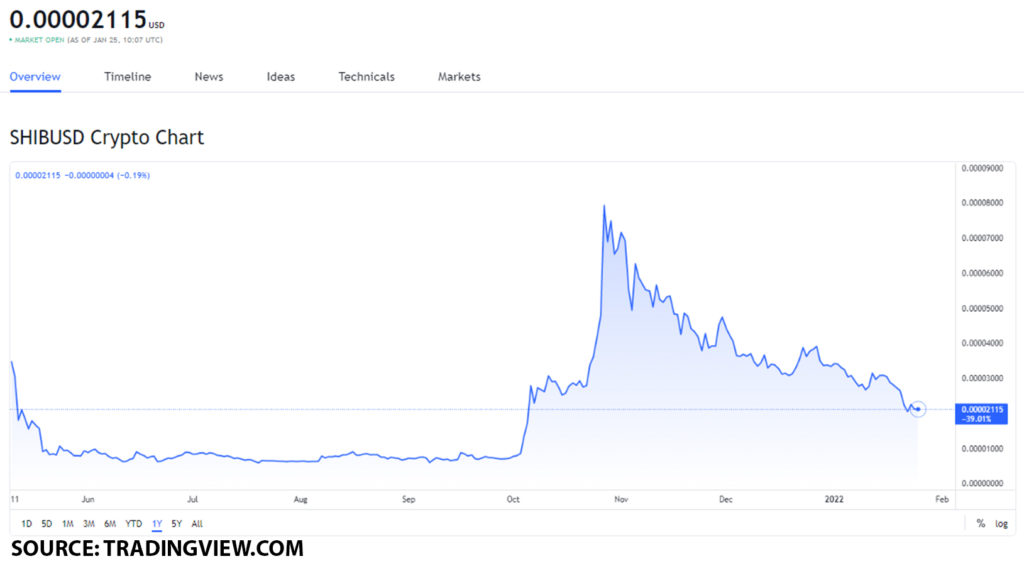Click the Sep label on time axis
This screenshot has width=1024, height=571.
pos(408,499)
